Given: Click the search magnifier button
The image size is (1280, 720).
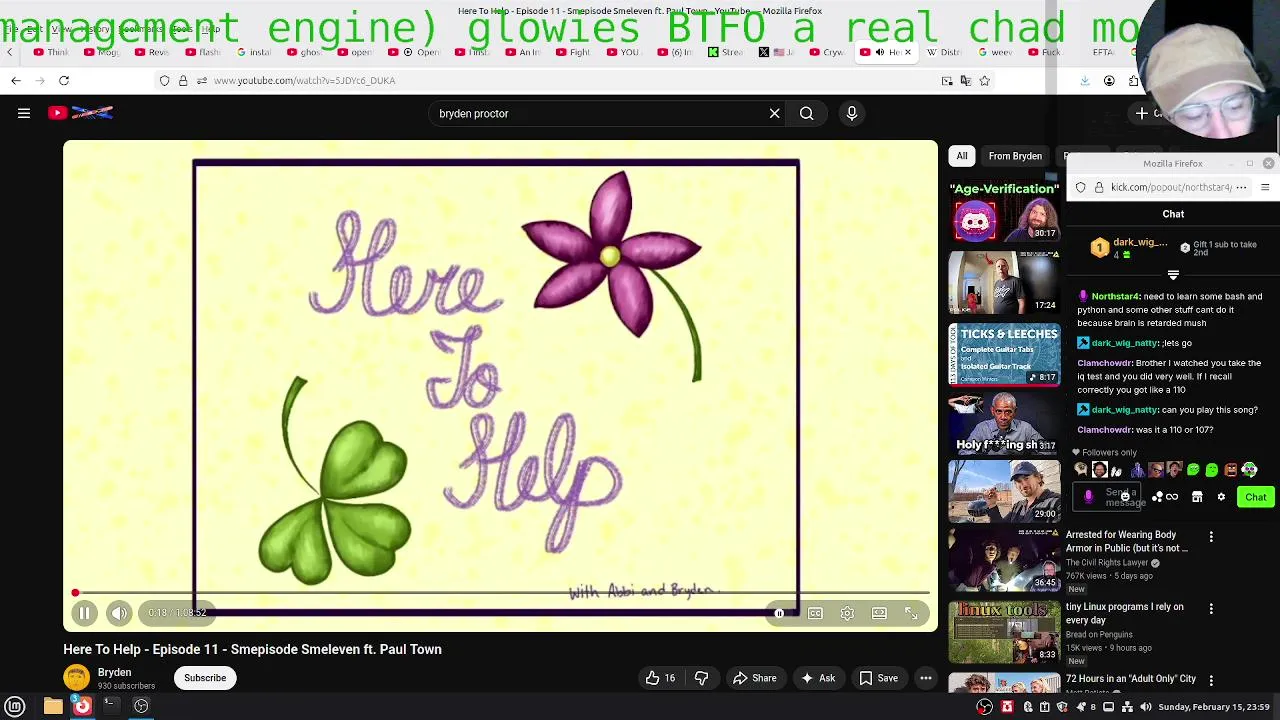Looking at the screenshot, I should (x=806, y=113).
